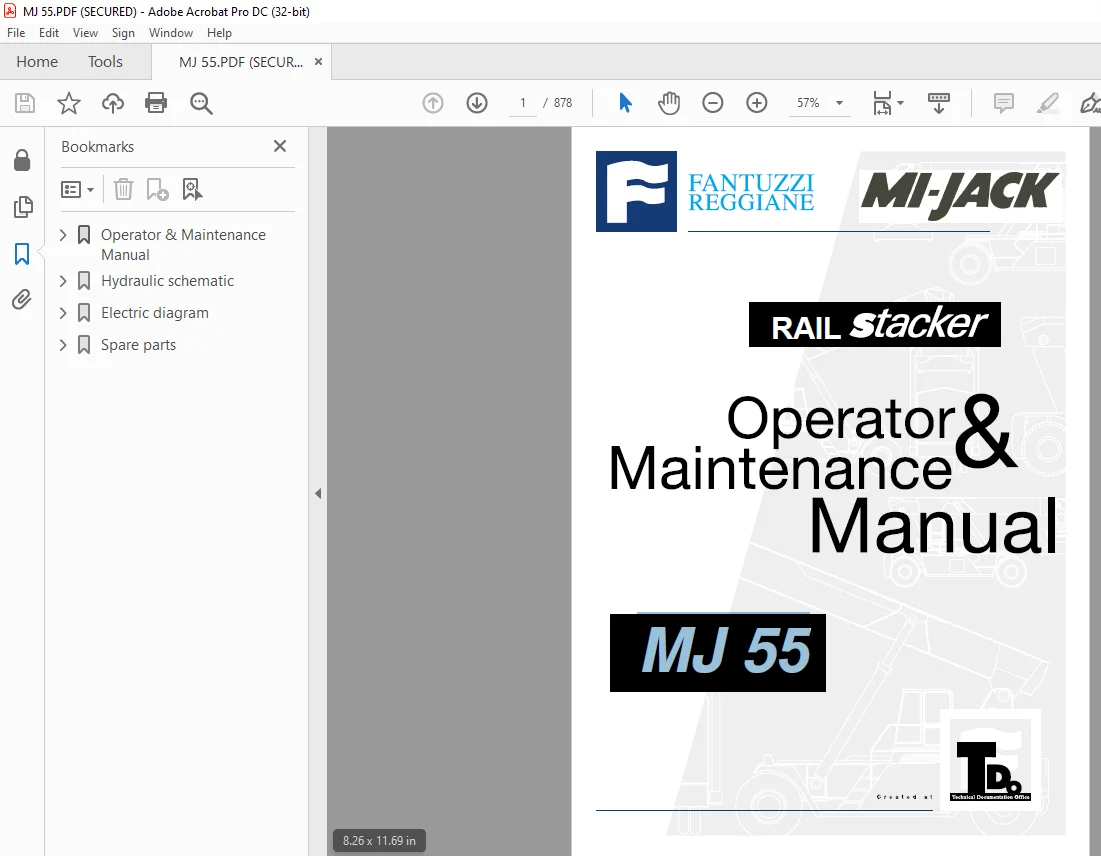Viewport: 1101px width, 856px height.
Task: Click the zoom in plus icon
Action: click(756, 103)
